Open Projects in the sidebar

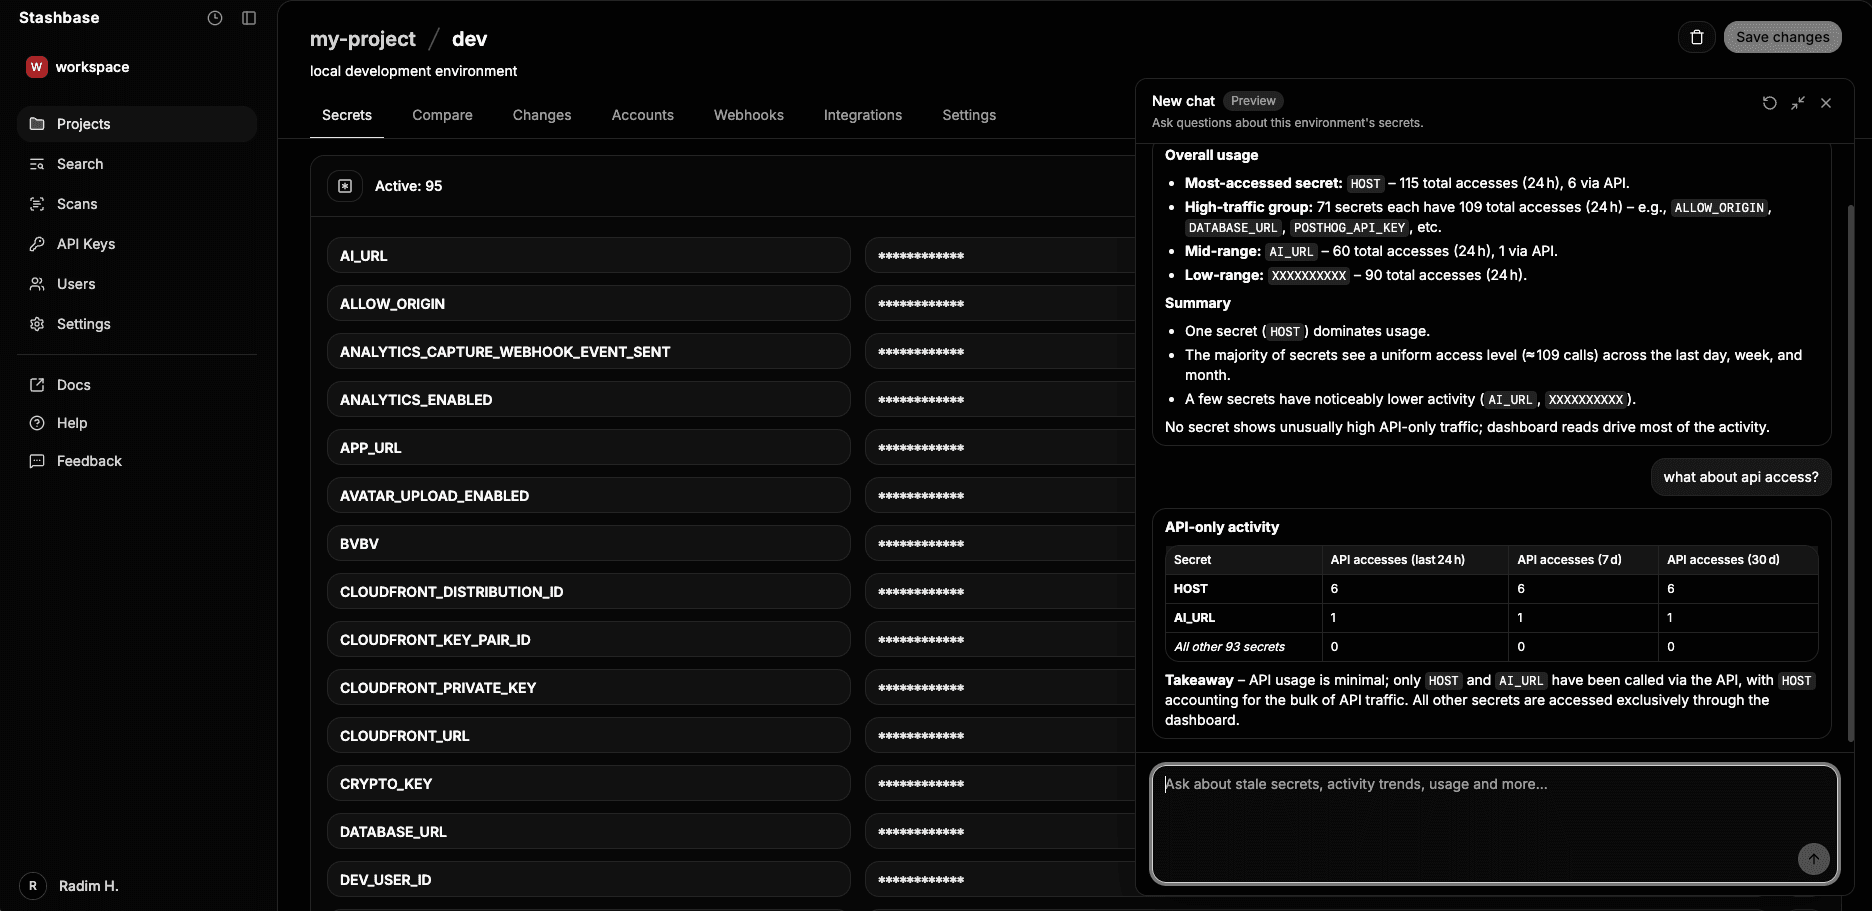point(137,124)
